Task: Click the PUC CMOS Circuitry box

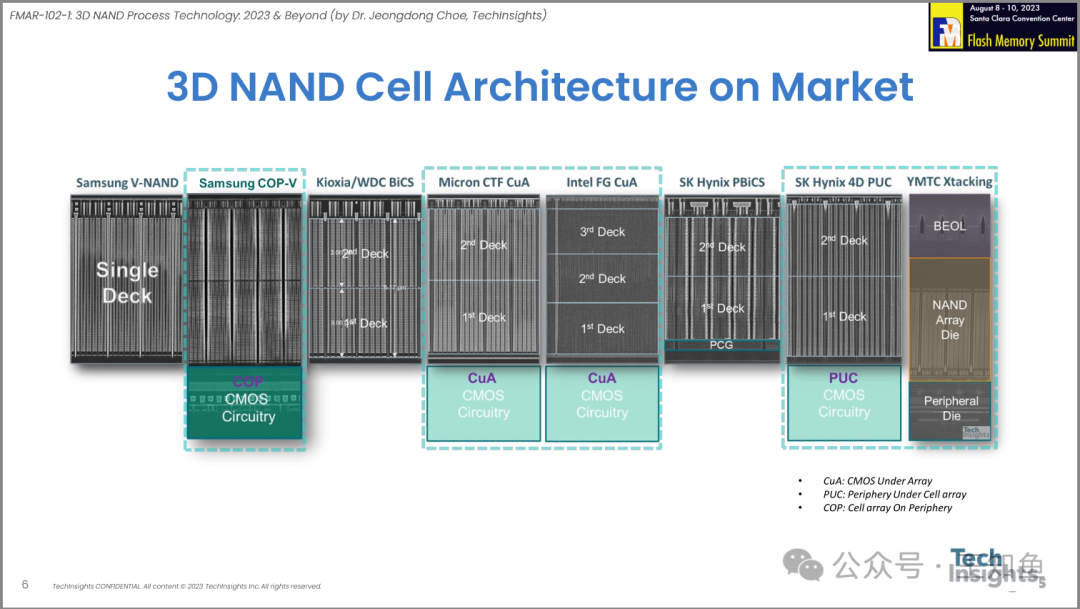Action: (x=844, y=403)
